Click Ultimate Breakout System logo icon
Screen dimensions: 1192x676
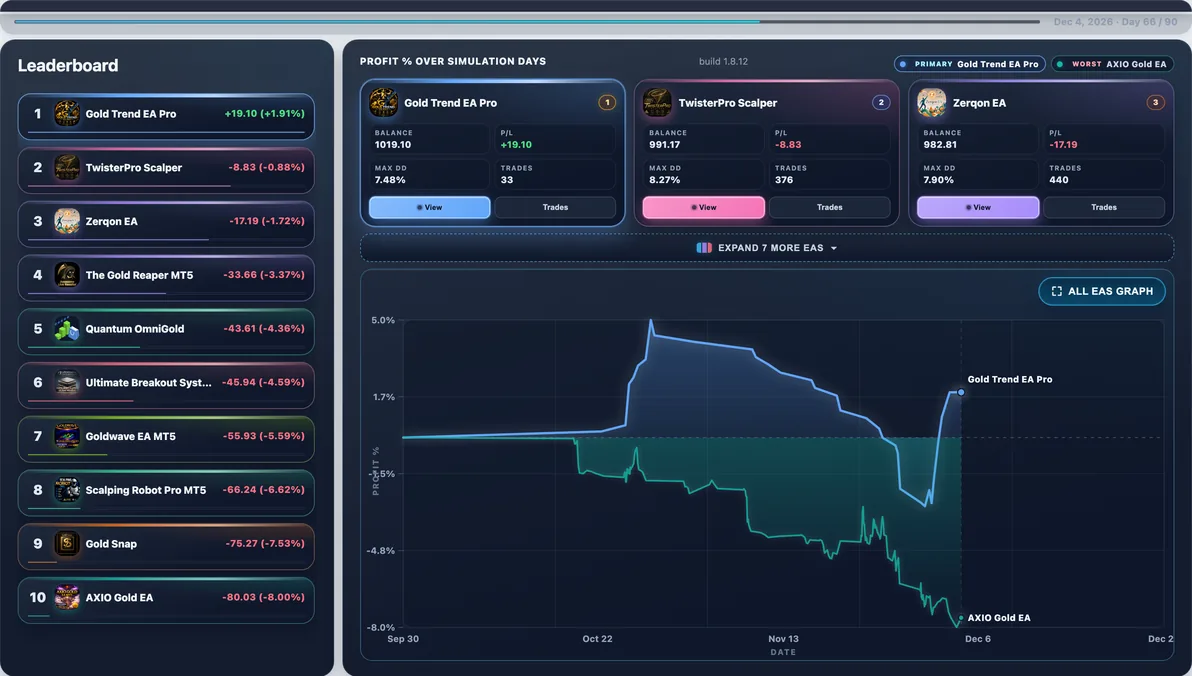coord(67,382)
